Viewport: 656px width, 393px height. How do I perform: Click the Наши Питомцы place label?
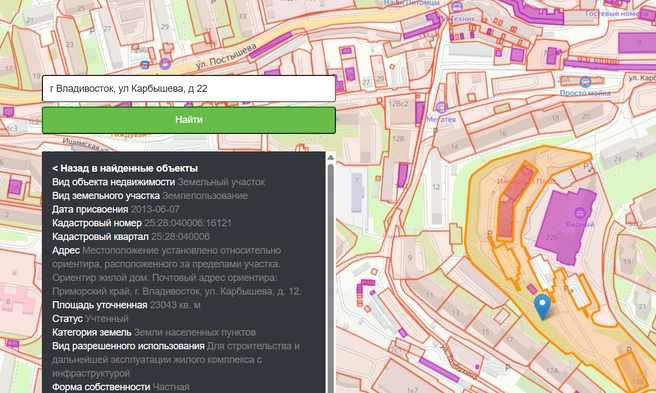point(412,3)
